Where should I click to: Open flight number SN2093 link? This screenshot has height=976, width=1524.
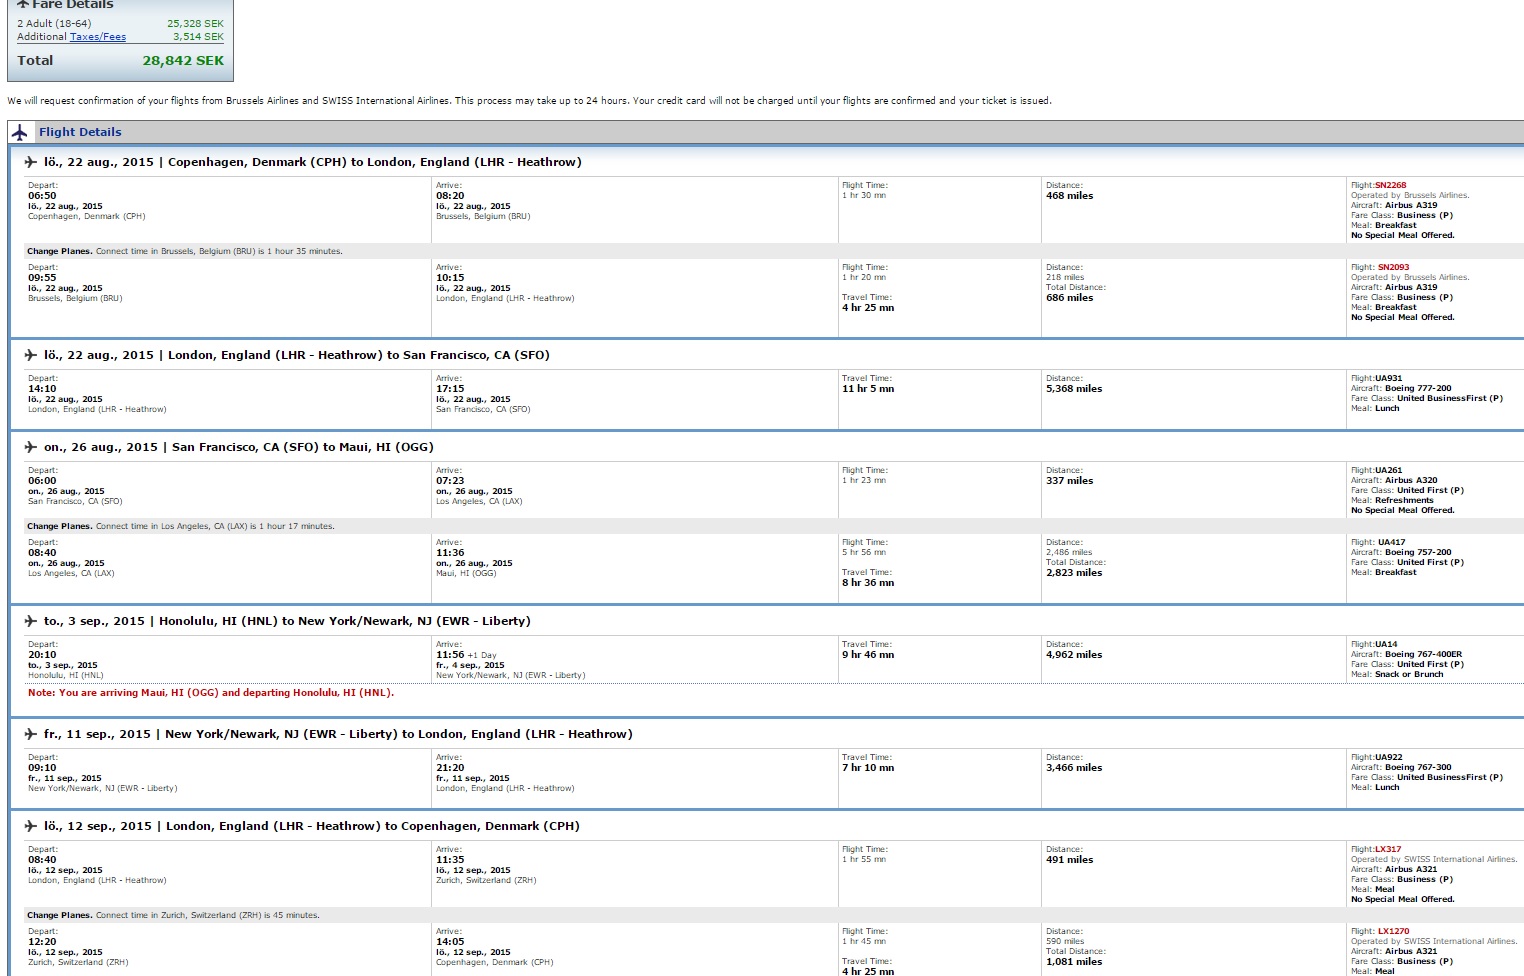pyautogui.click(x=1393, y=267)
